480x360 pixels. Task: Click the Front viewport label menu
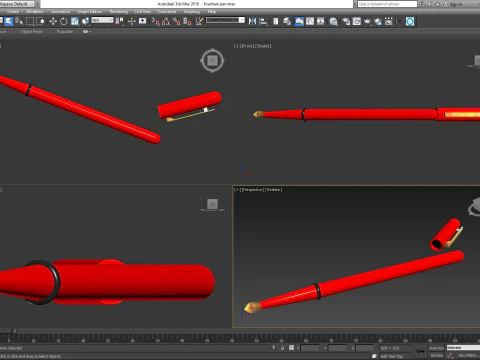(248, 46)
